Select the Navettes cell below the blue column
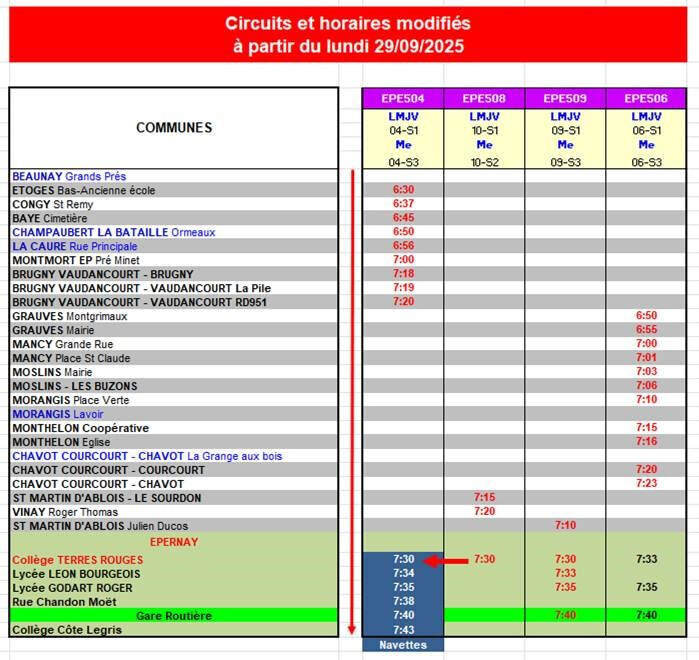The width and height of the screenshot is (699, 660). coord(402,645)
